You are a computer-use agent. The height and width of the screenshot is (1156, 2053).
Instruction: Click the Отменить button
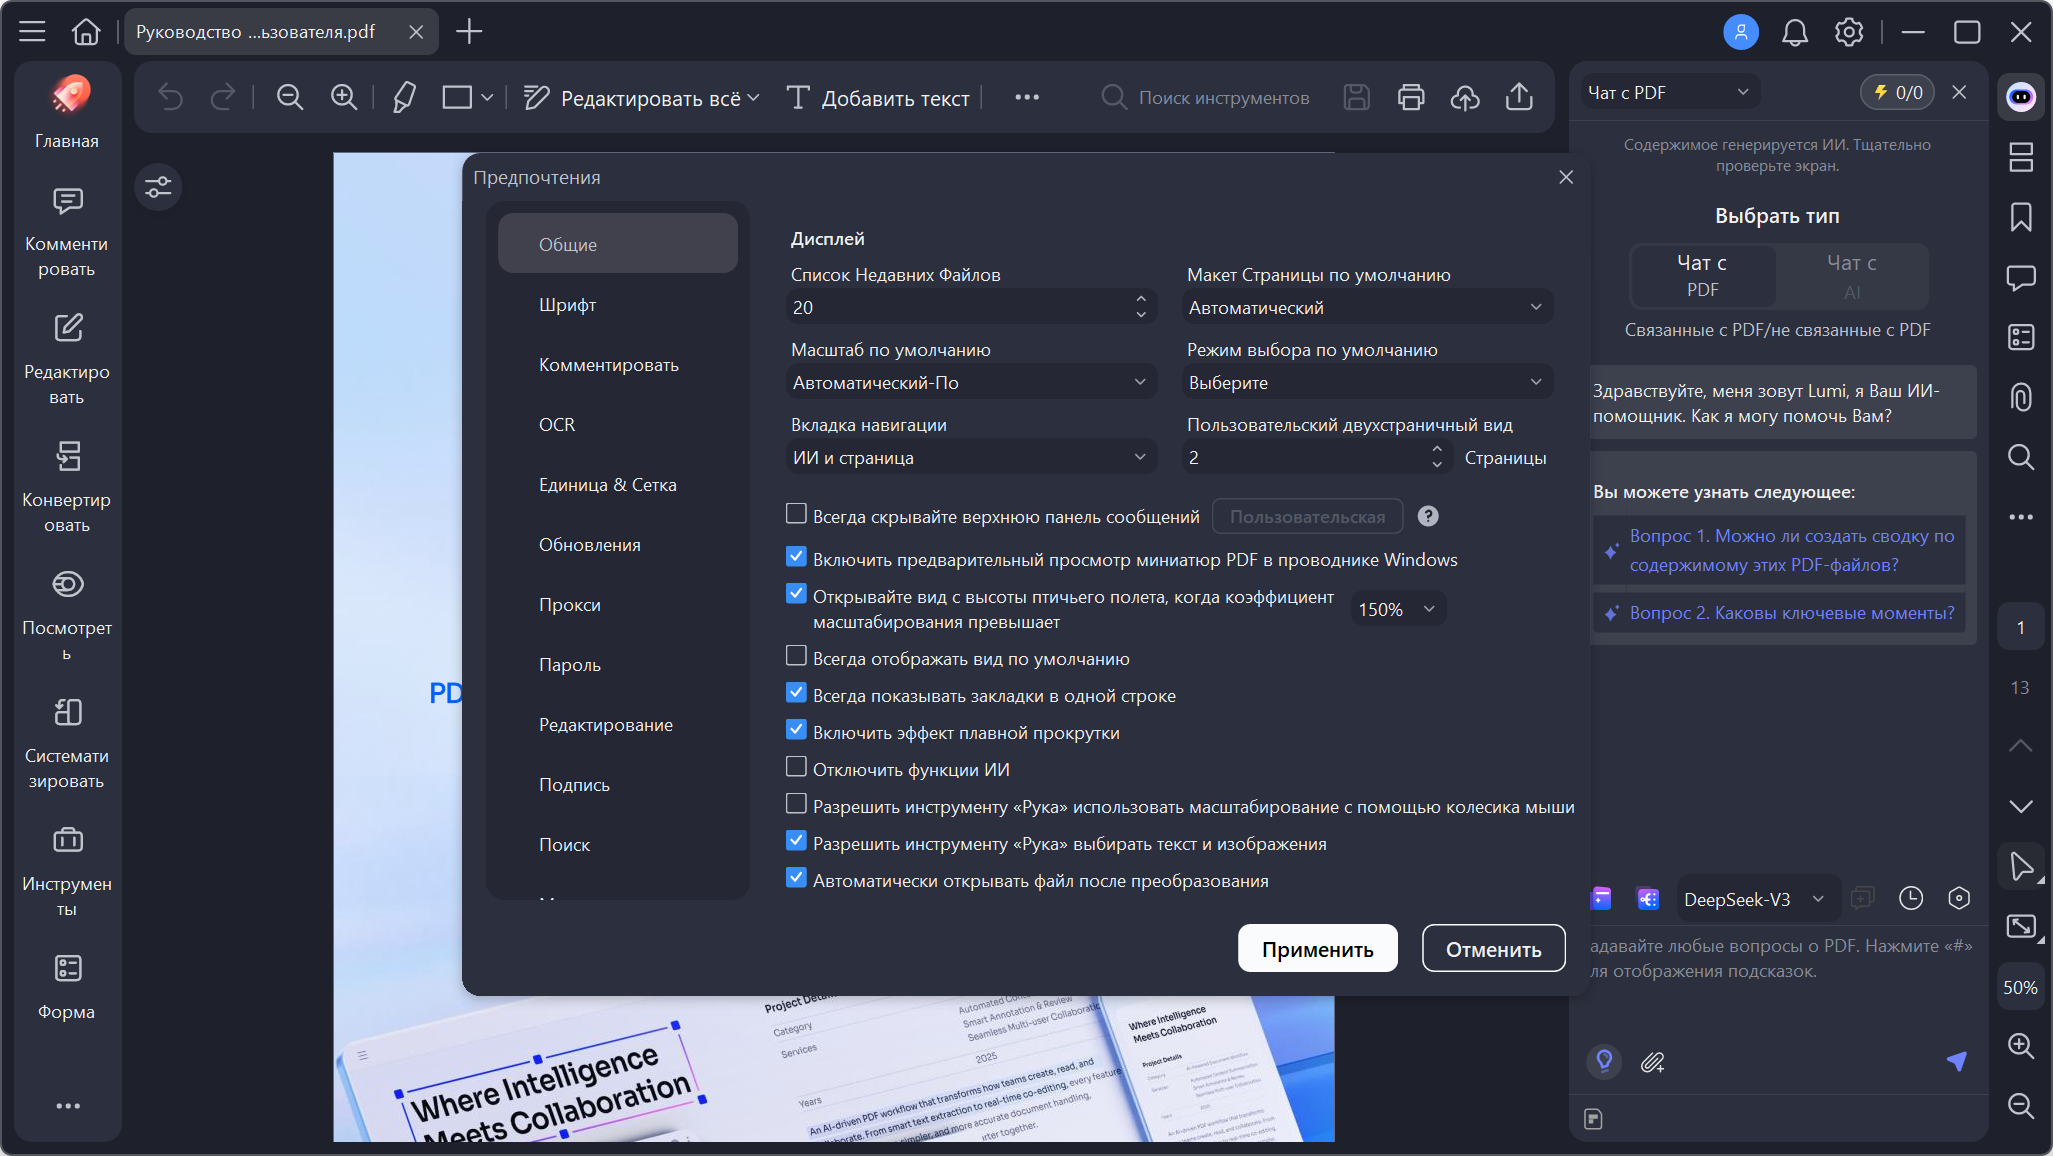pos(1493,949)
